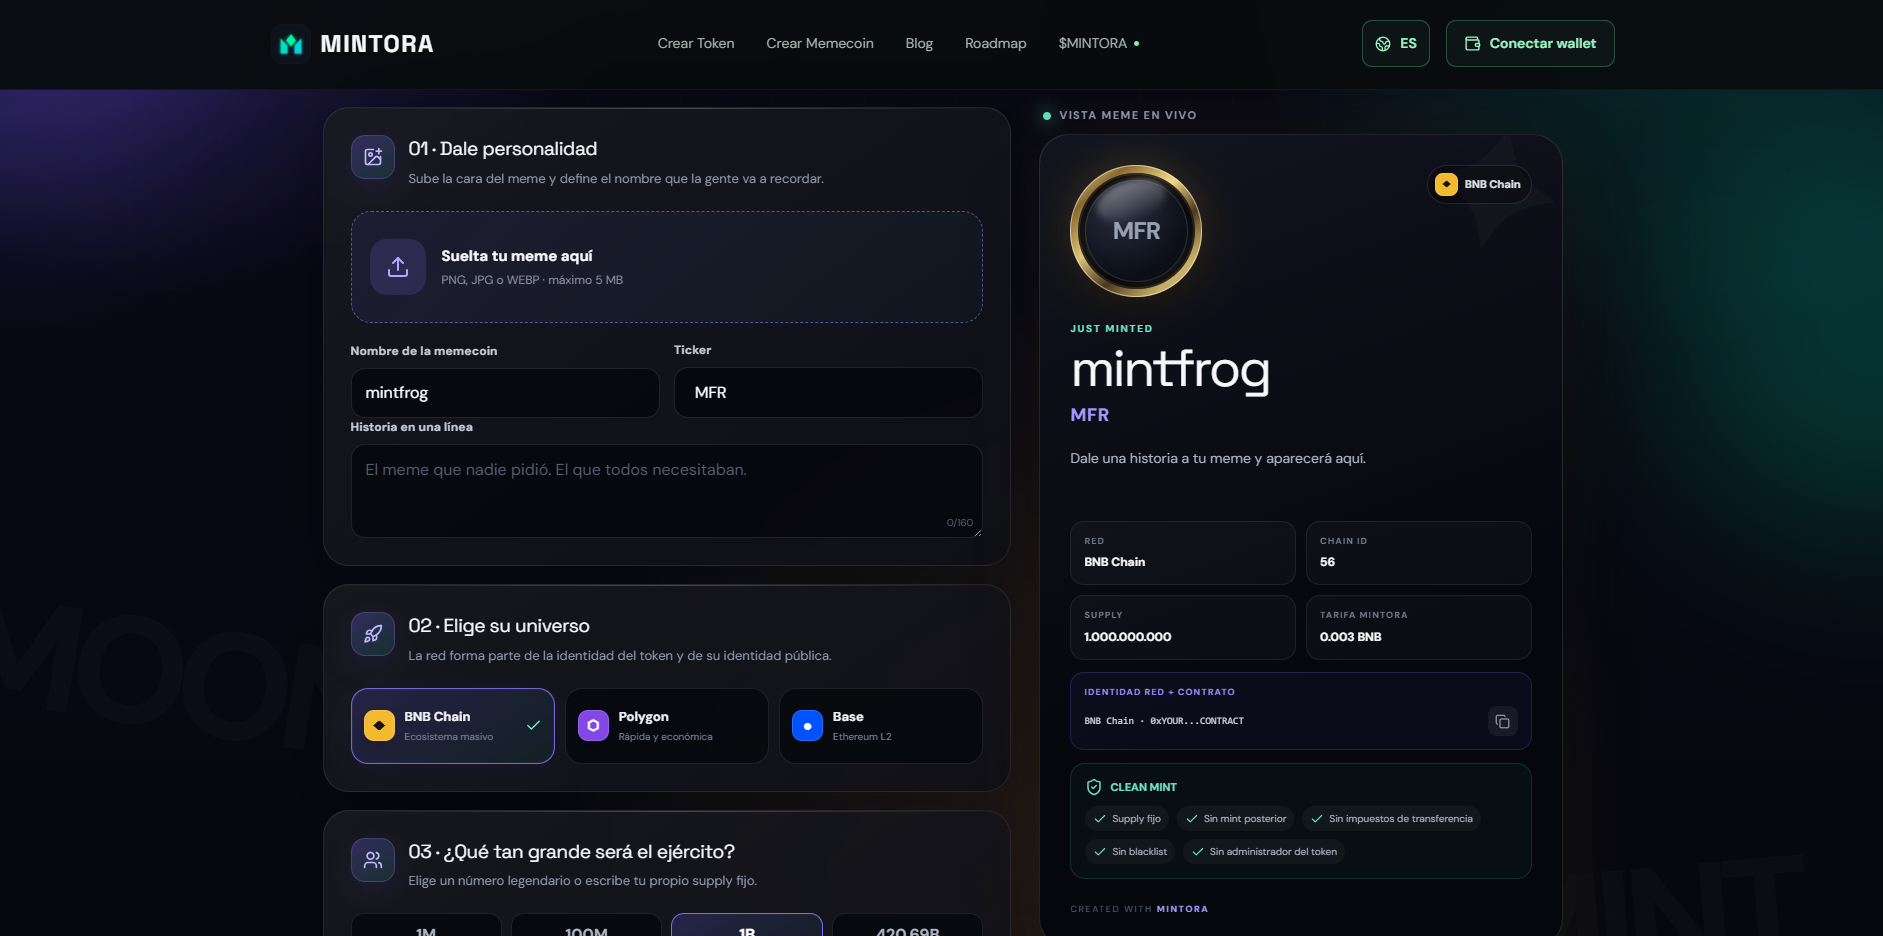
Task: Open the ES language selector
Action: [x=1396, y=44]
